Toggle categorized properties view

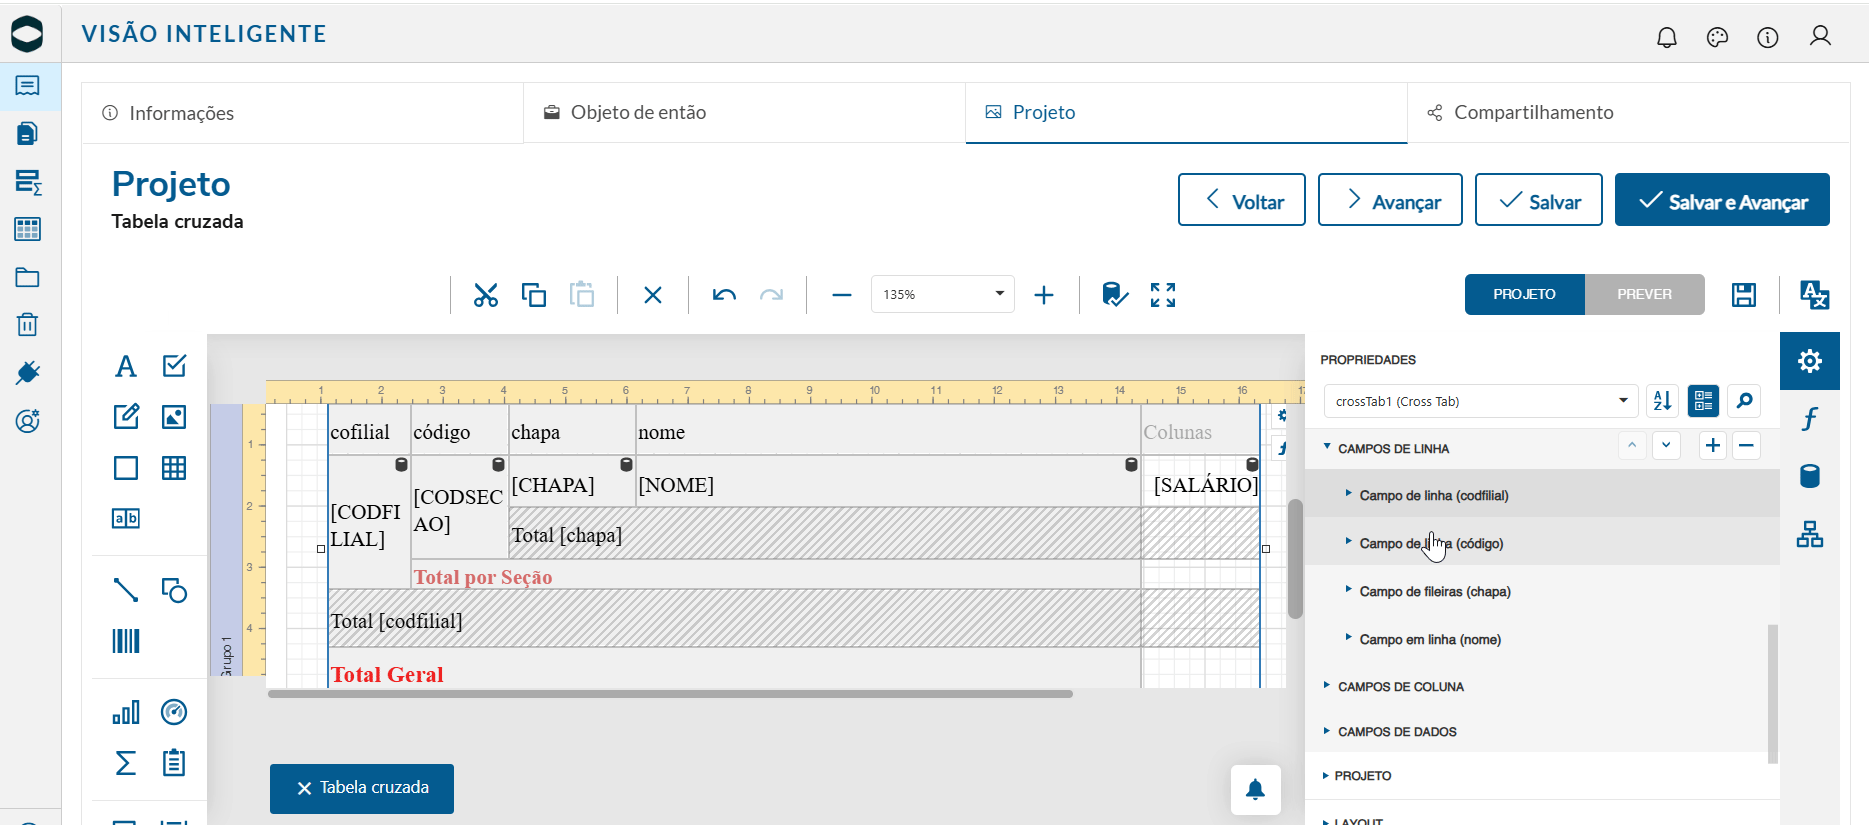click(x=1704, y=401)
